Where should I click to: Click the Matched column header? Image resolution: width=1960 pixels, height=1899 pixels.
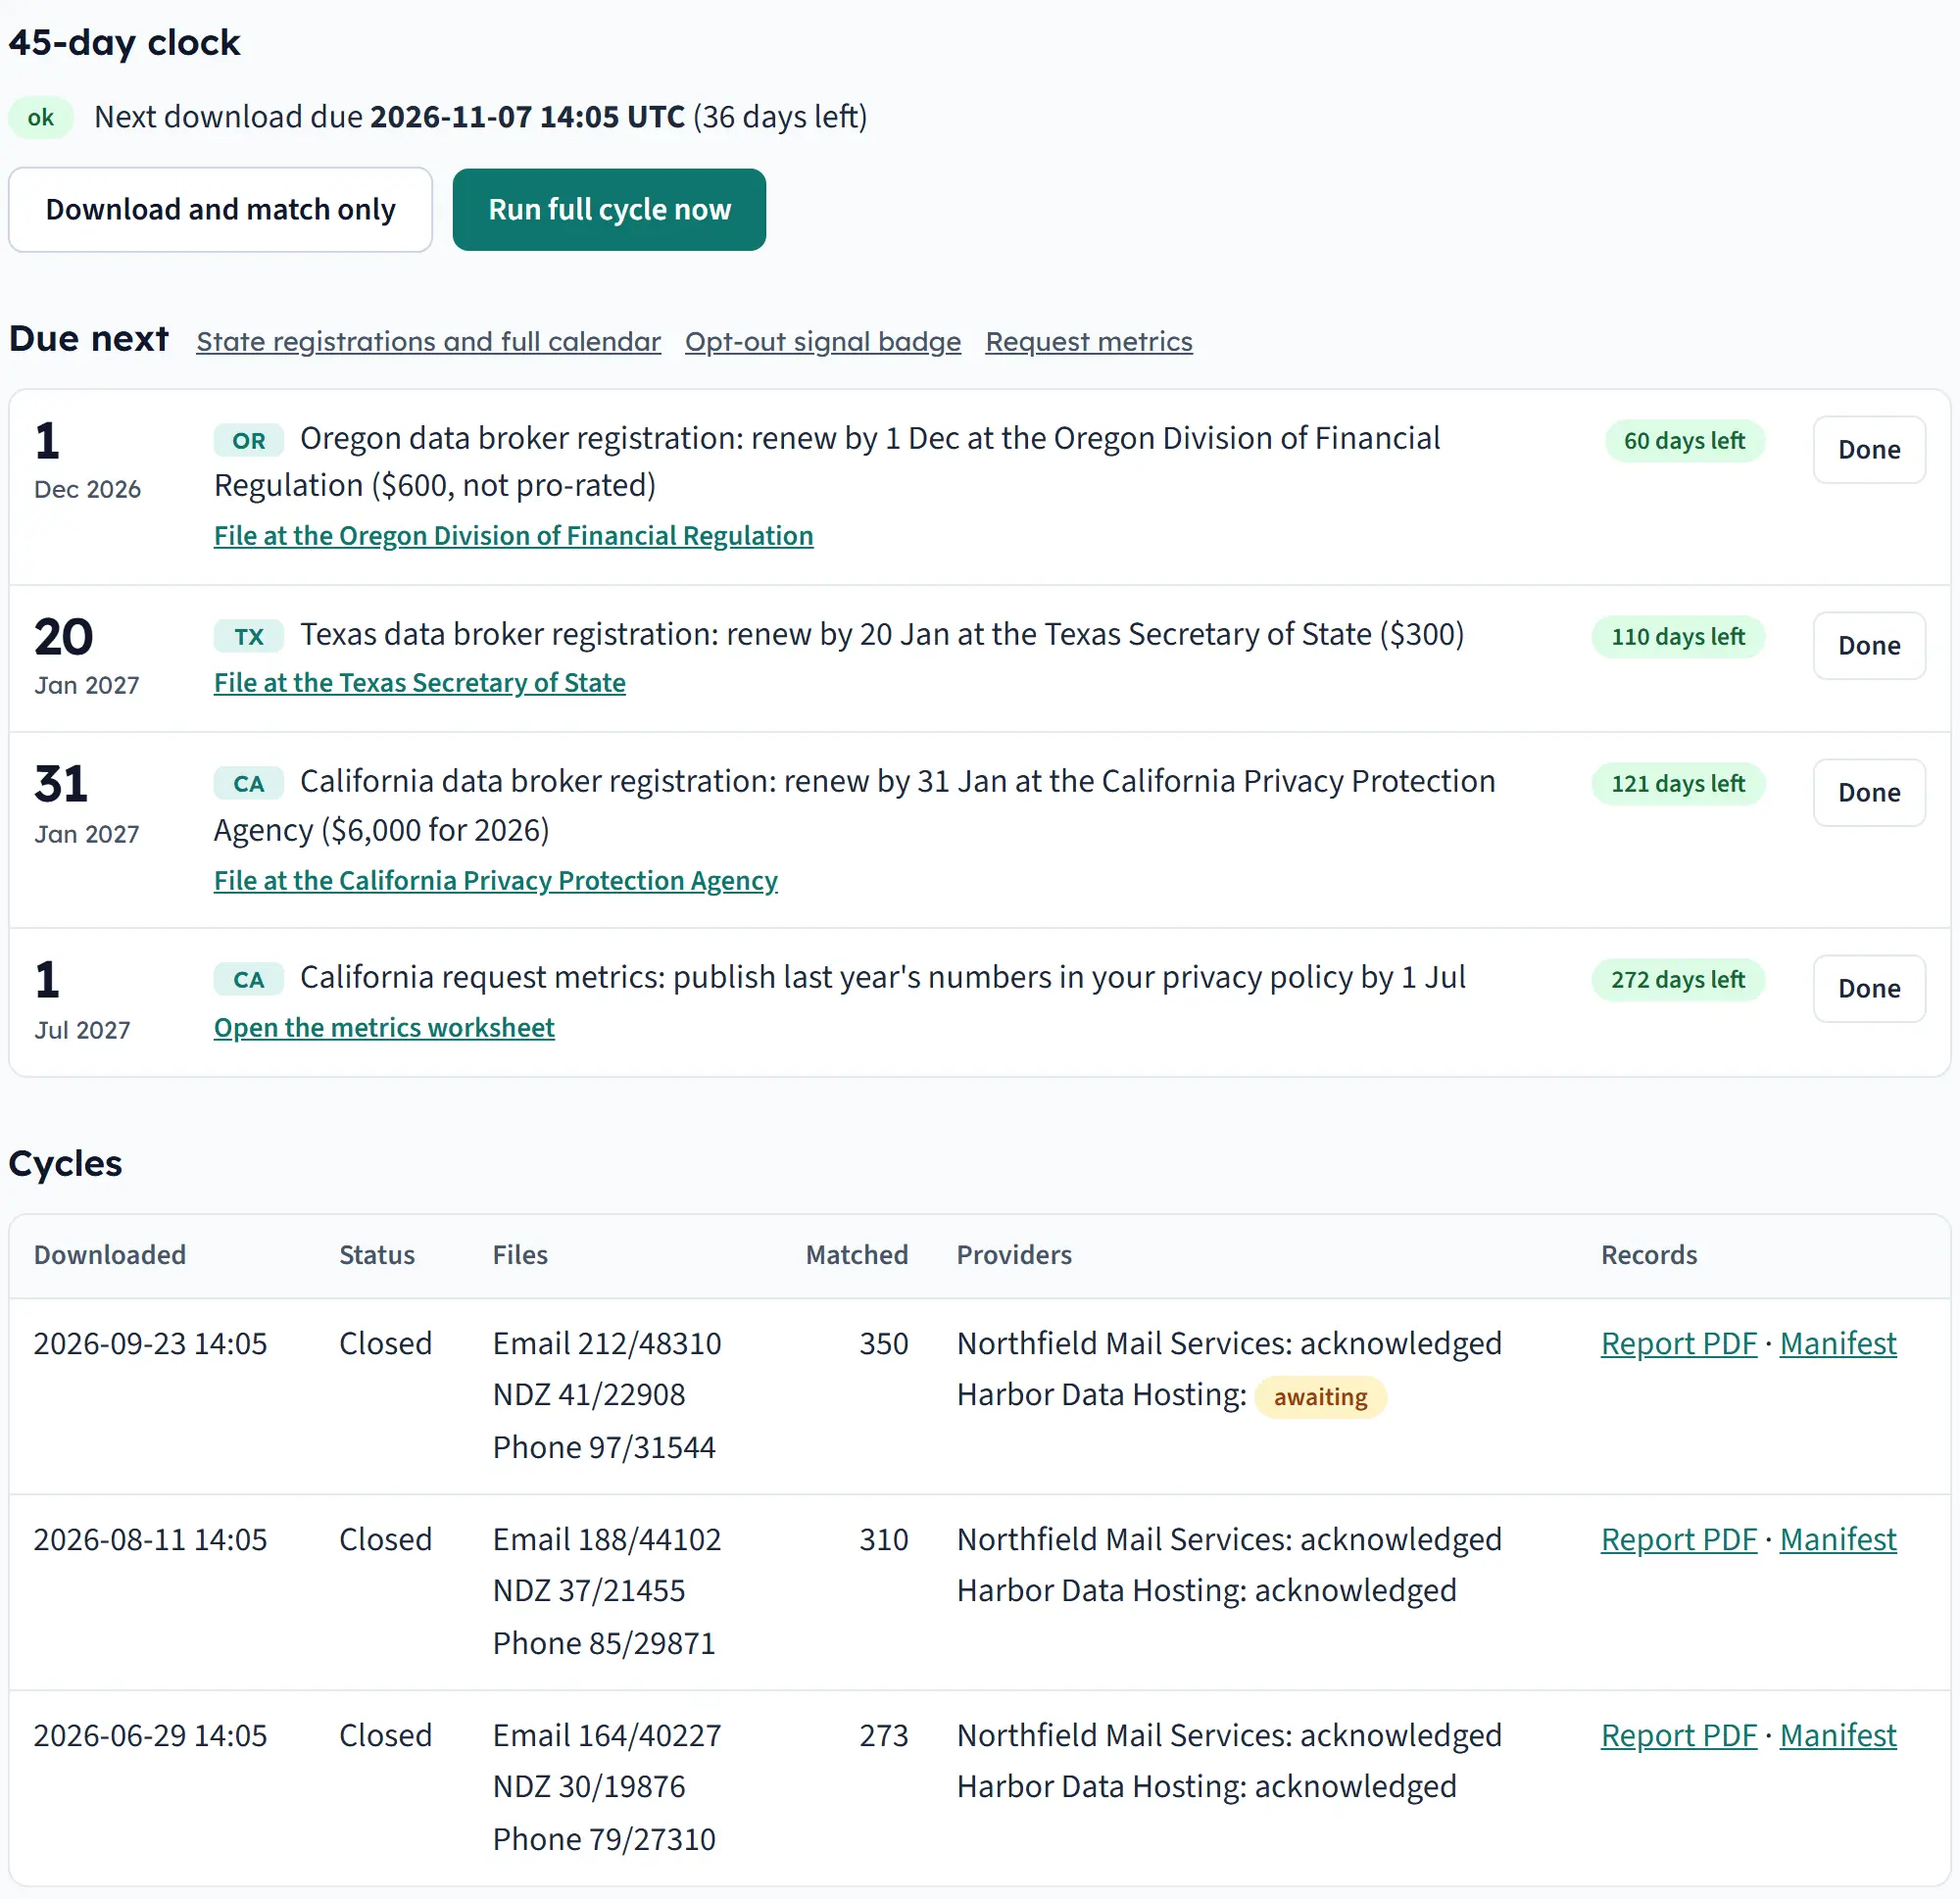click(857, 1255)
